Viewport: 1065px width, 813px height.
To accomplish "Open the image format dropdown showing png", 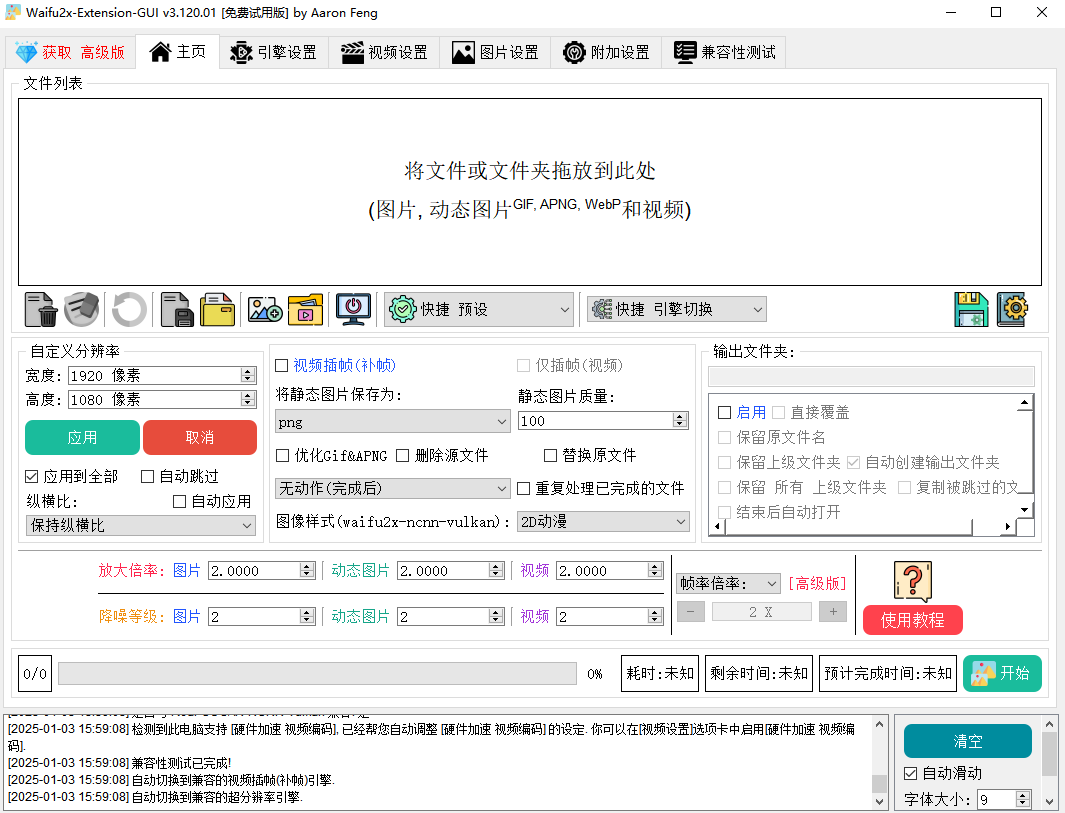I will (392, 421).
